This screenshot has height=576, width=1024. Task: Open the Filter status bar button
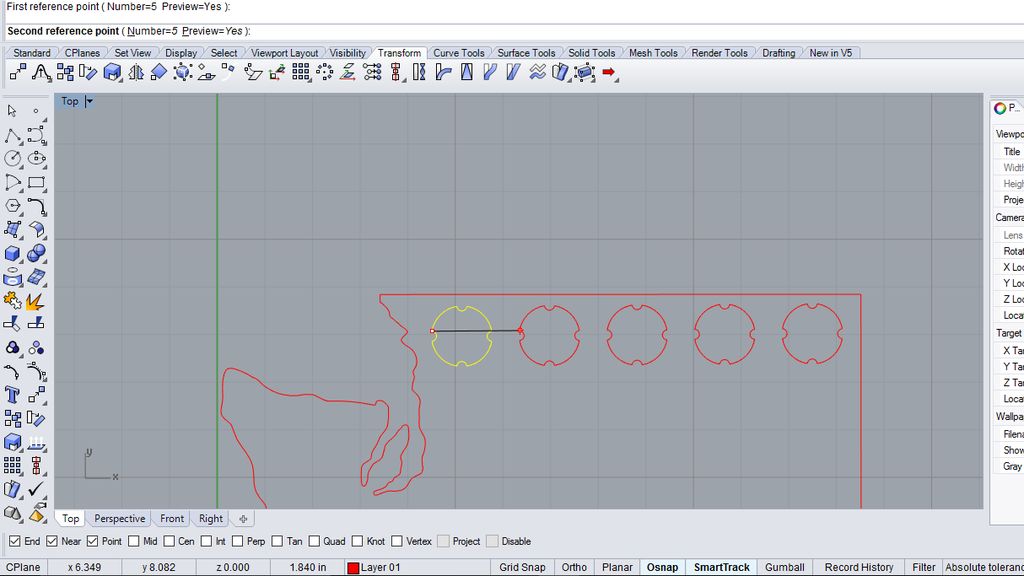pos(923,568)
